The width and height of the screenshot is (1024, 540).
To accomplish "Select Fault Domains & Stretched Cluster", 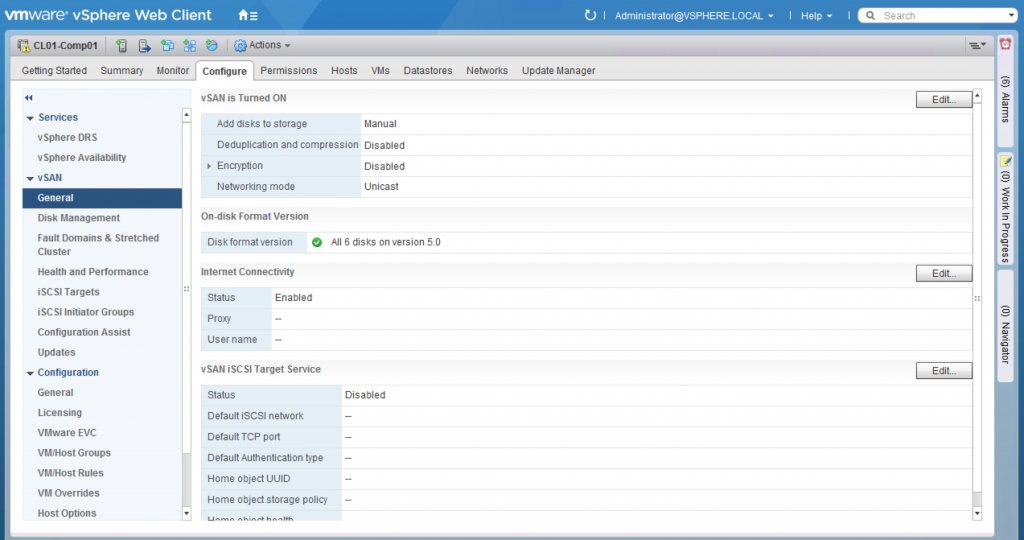I will point(98,245).
